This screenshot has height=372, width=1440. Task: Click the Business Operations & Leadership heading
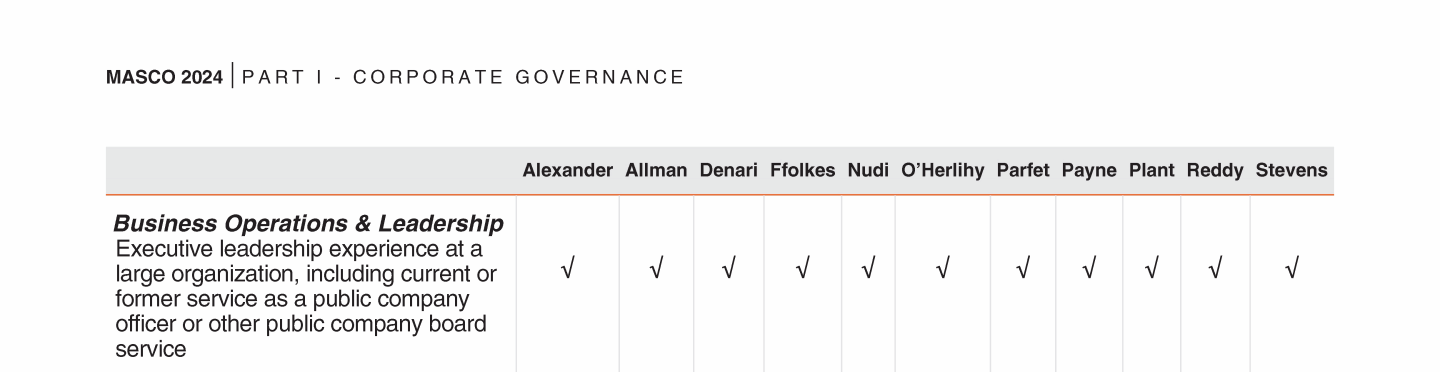coord(308,223)
